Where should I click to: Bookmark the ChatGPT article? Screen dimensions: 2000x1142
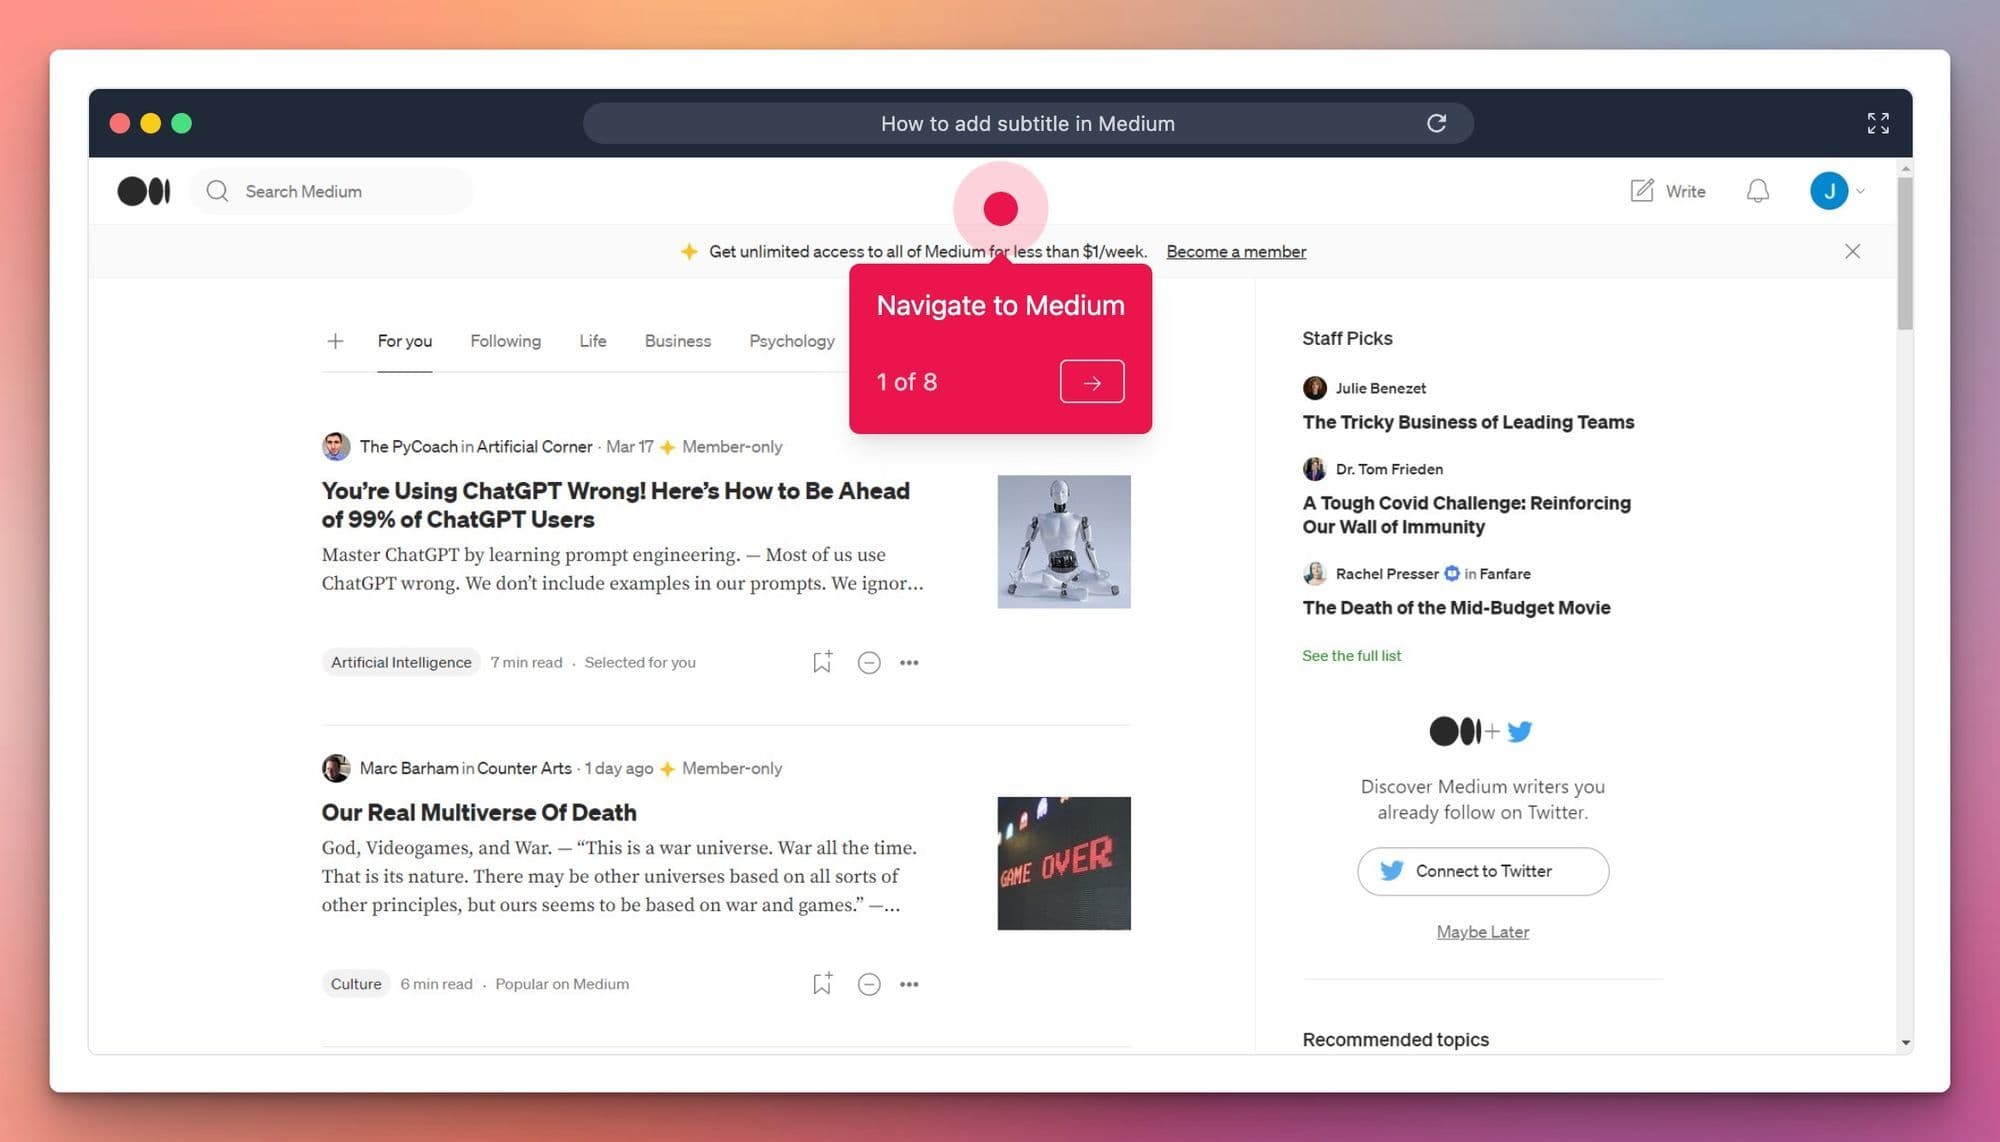pos(822,661)
